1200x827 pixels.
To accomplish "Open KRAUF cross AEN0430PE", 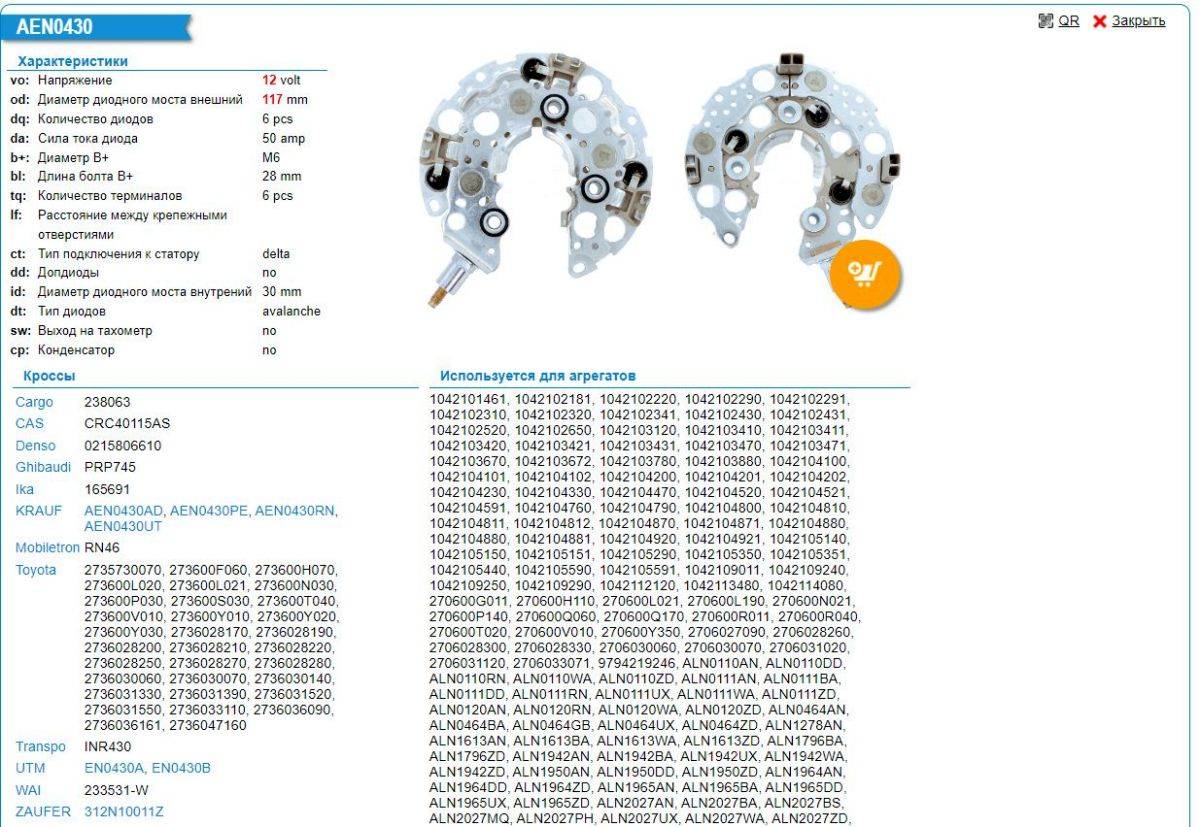I will tap(210, 511).
